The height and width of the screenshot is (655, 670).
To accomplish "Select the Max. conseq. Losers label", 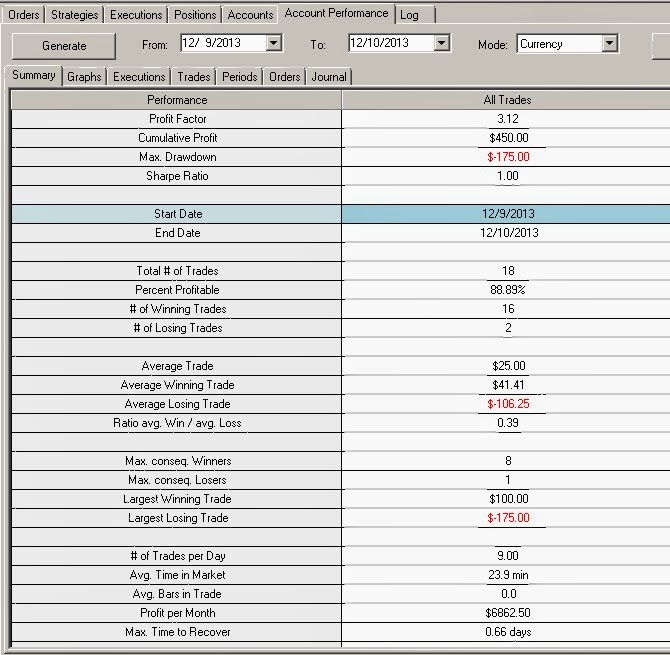I will pyautogui.click(x=177, y=480).
